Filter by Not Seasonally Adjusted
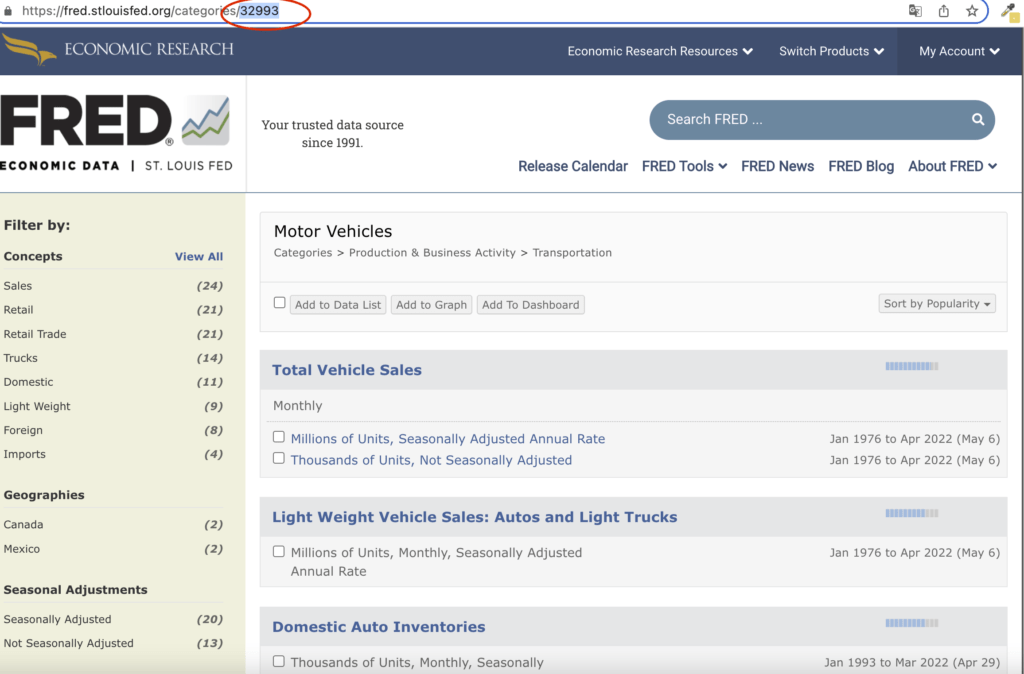Screen dimensions: 1024x674 pyautogui.click(x=69, y=643)
